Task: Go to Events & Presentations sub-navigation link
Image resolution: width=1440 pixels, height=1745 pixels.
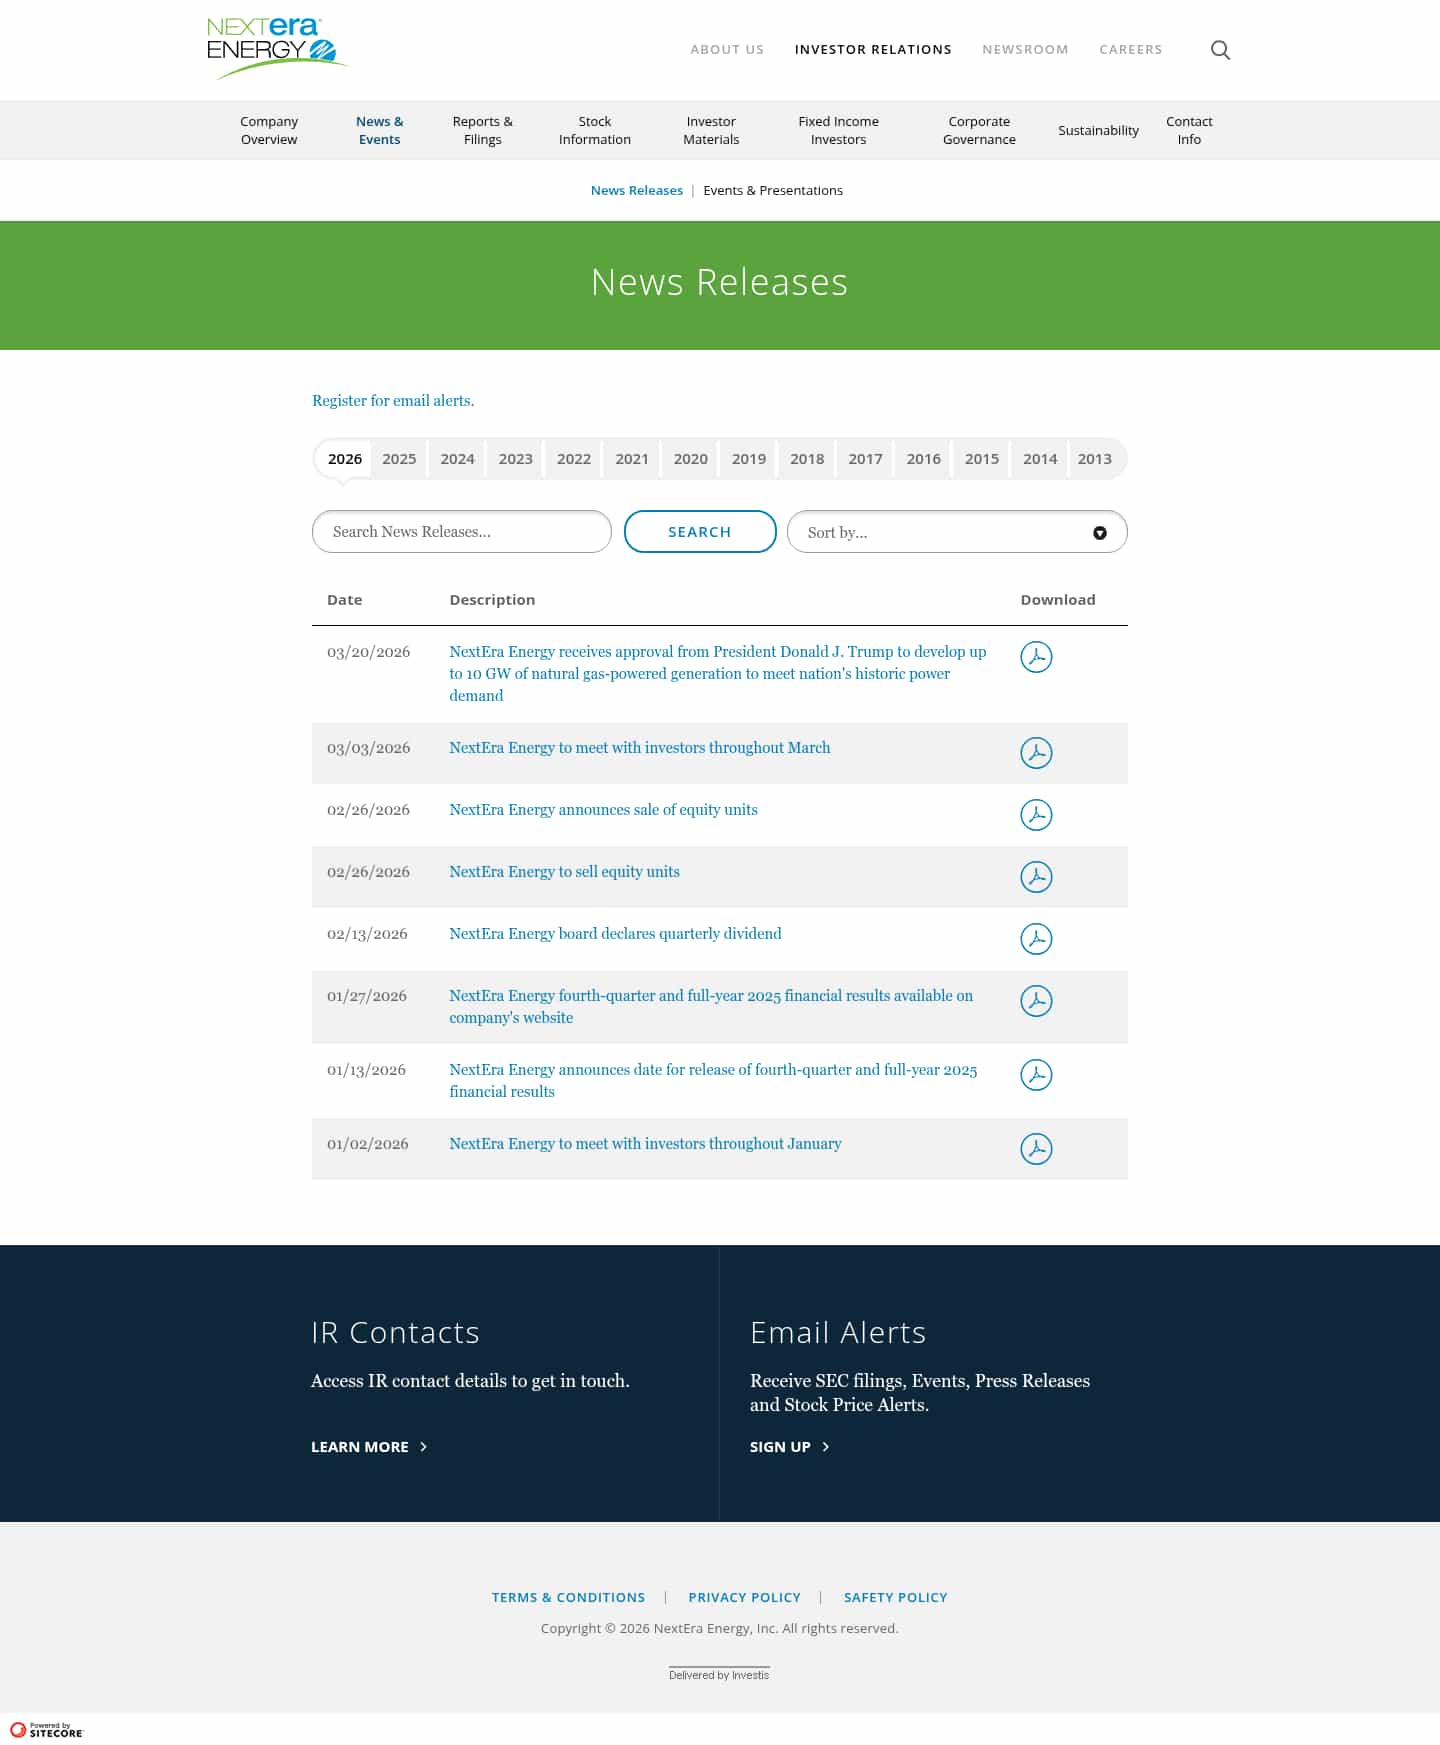Action: coord(773,190)
